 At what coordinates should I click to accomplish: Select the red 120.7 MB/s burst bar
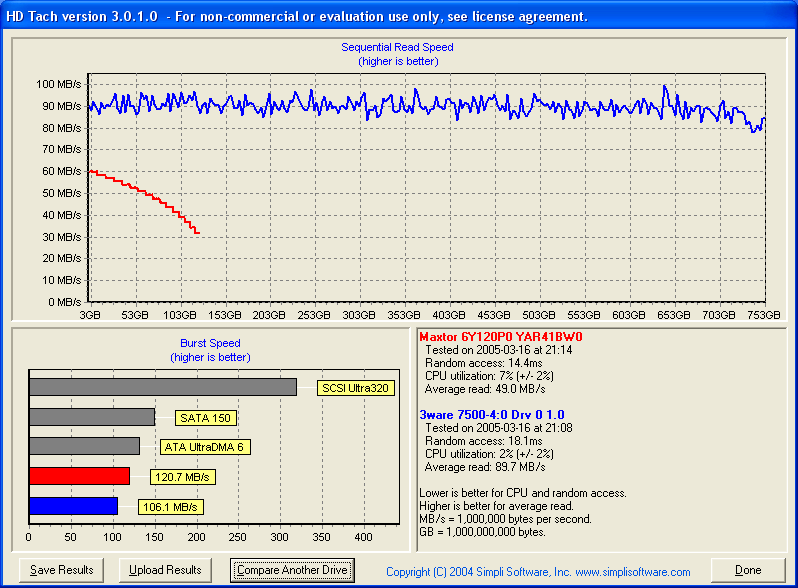click(x=79, y=476)
